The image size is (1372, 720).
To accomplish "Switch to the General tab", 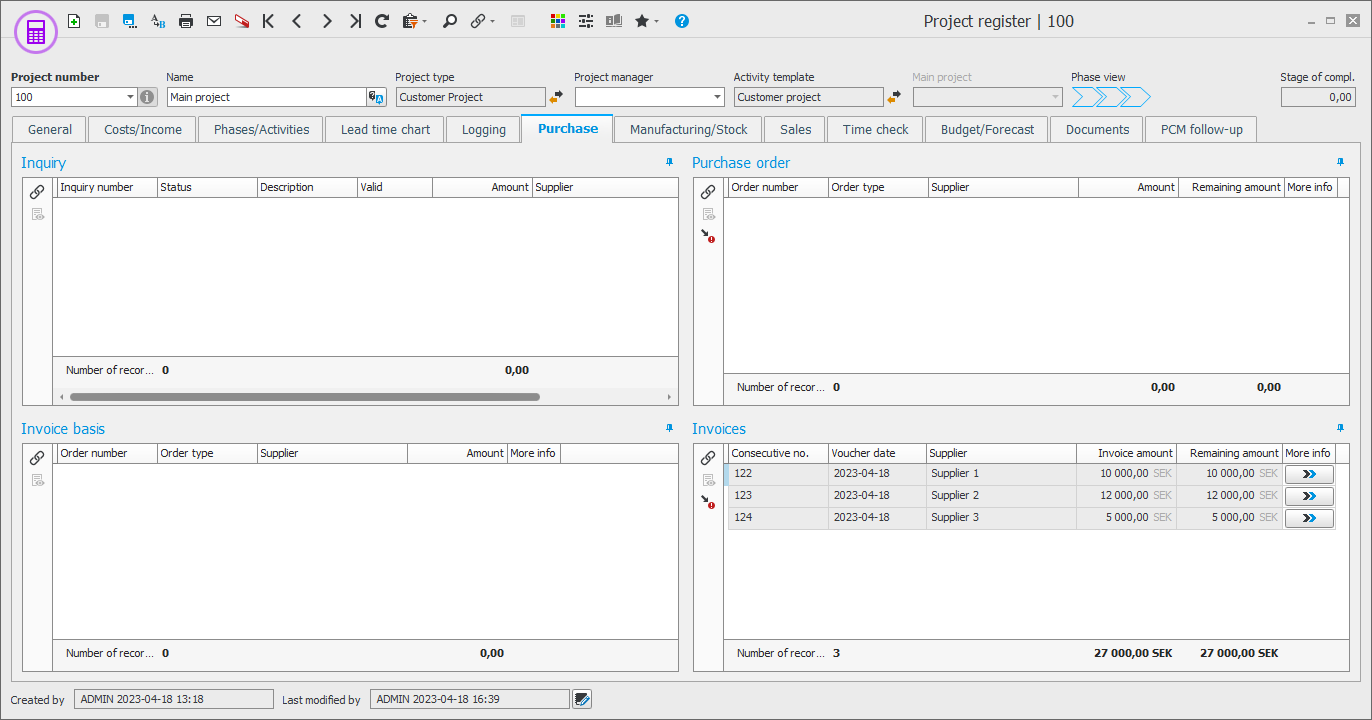I will 50,129.
